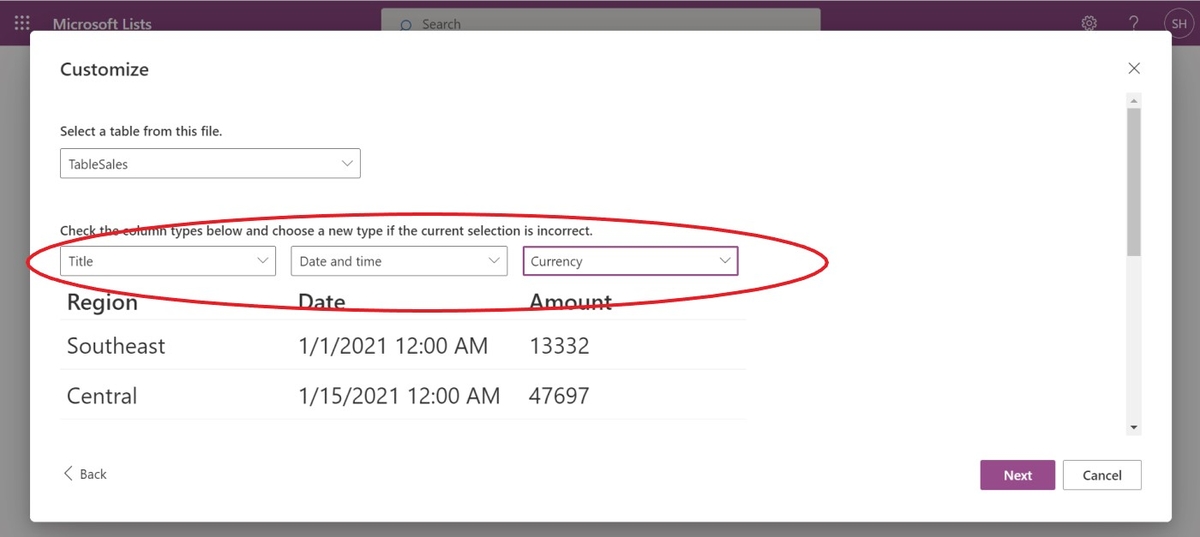1200x537 pixels.
Task: Close the Customize dialog with X
Action: click(x=1133, y=69)
